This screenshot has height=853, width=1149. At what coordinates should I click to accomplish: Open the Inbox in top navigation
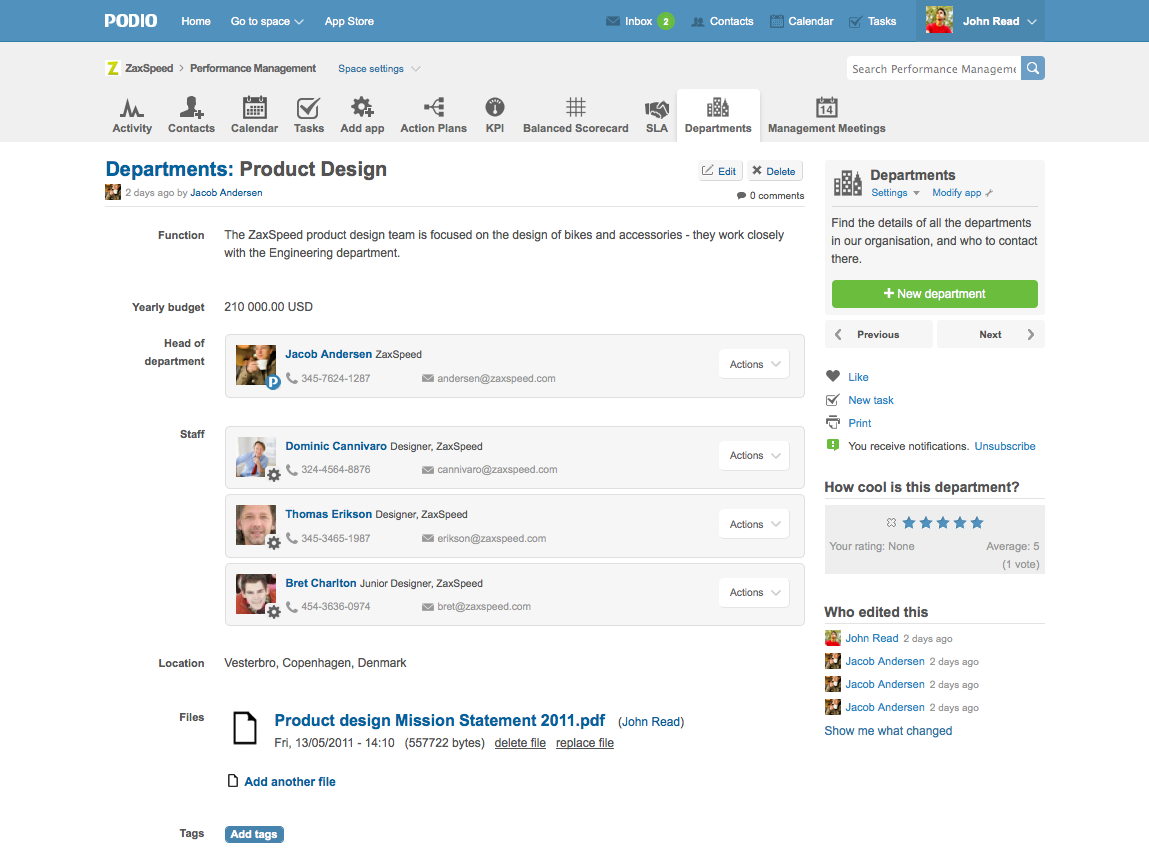639,21
